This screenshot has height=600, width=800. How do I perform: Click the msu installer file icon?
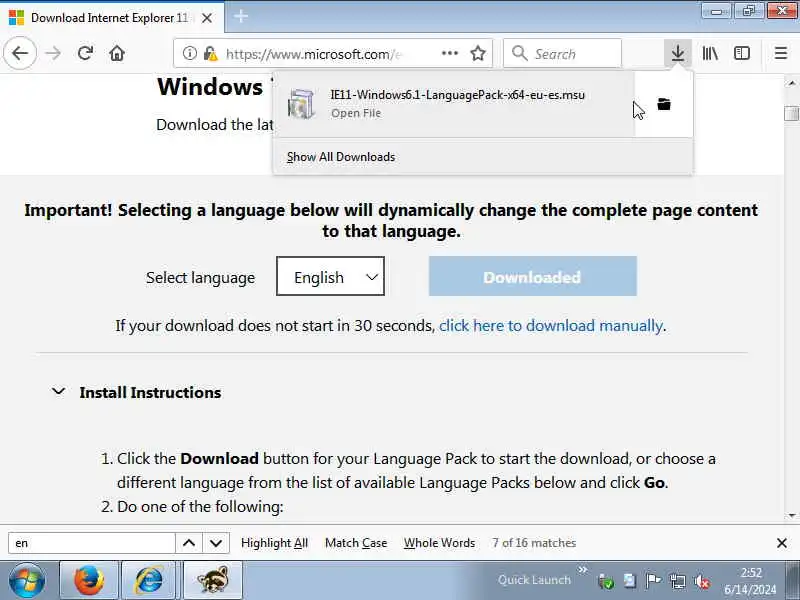click(x=301, y=104)
